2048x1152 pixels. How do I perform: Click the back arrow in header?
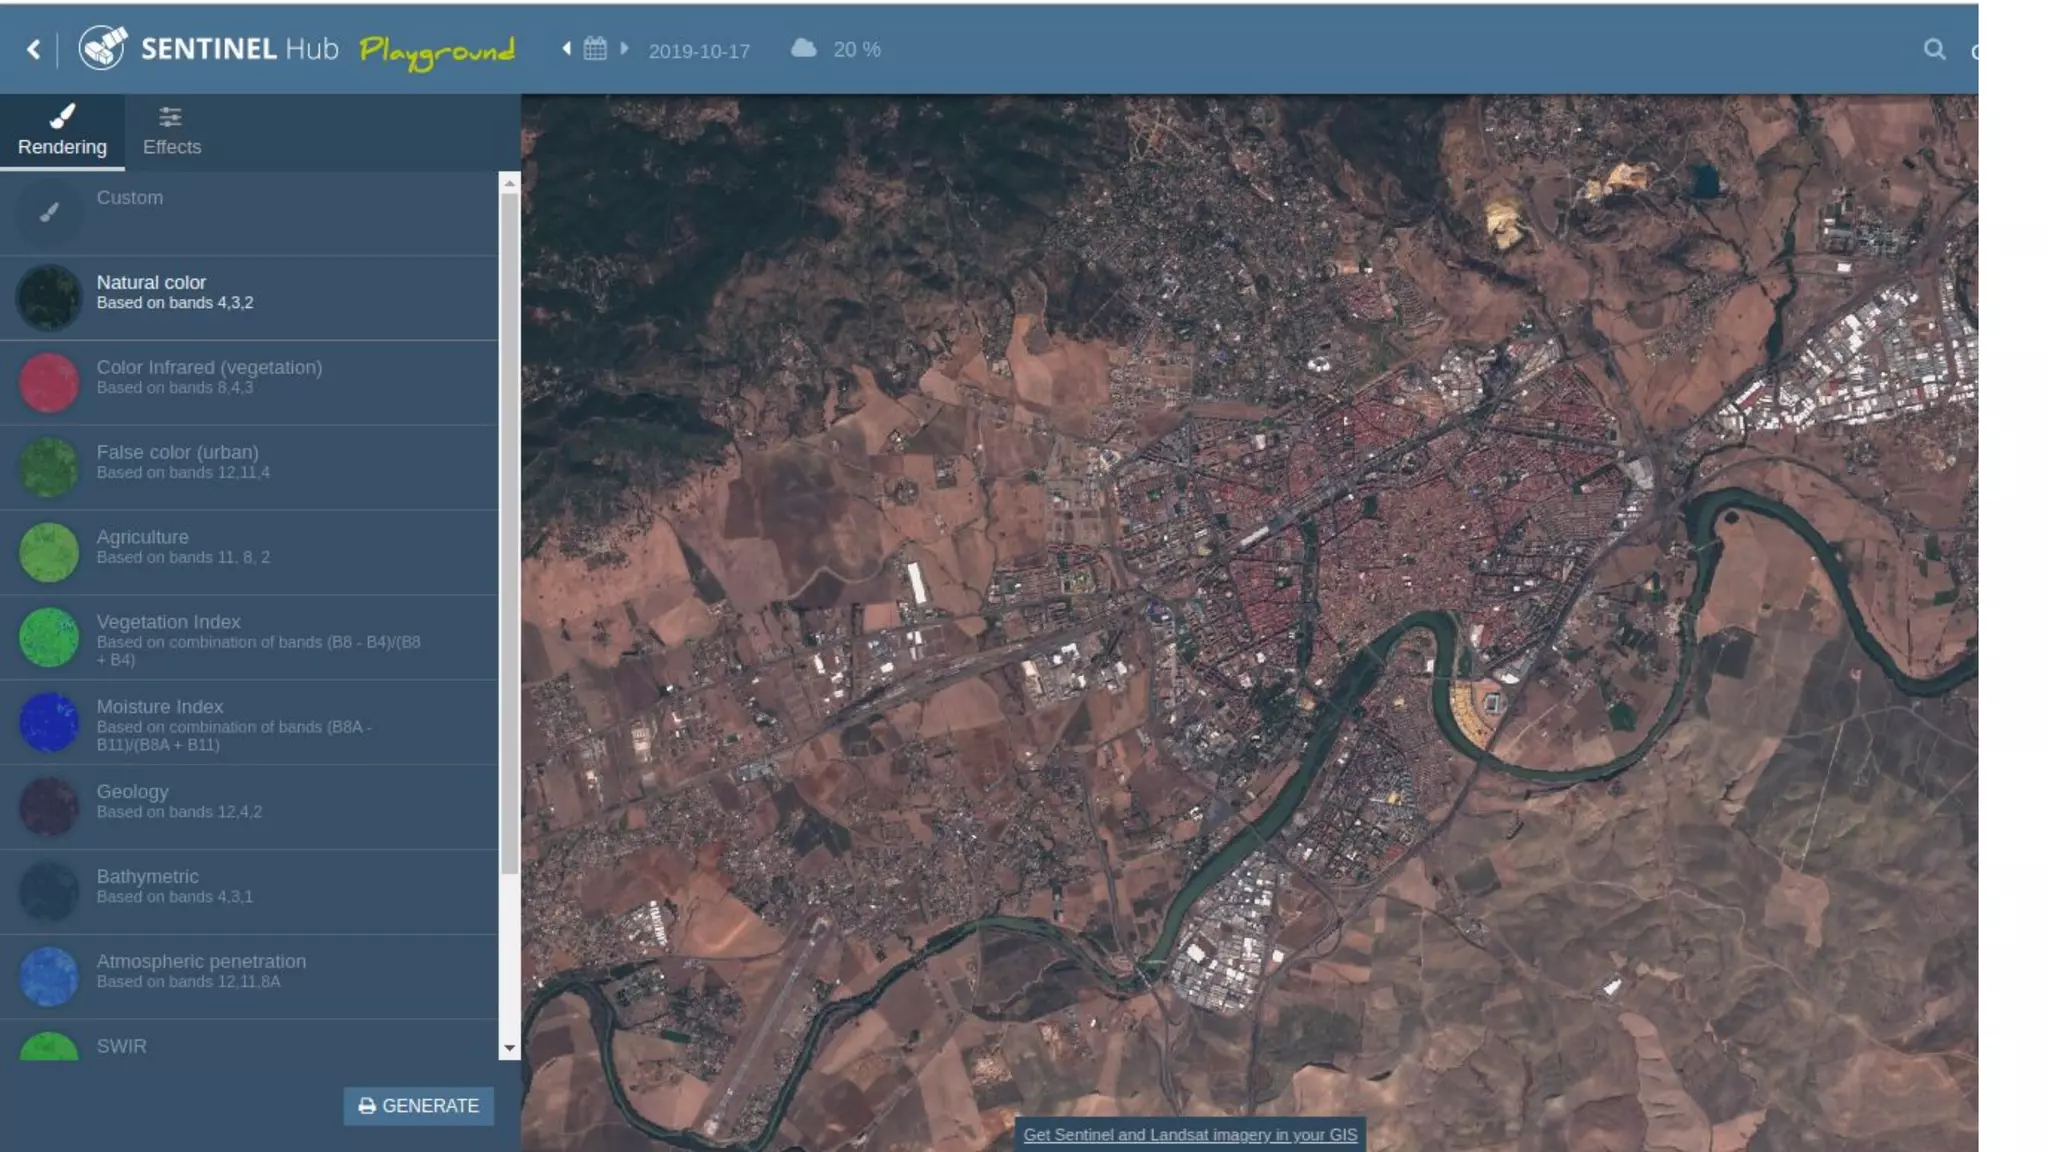point(34,49)
